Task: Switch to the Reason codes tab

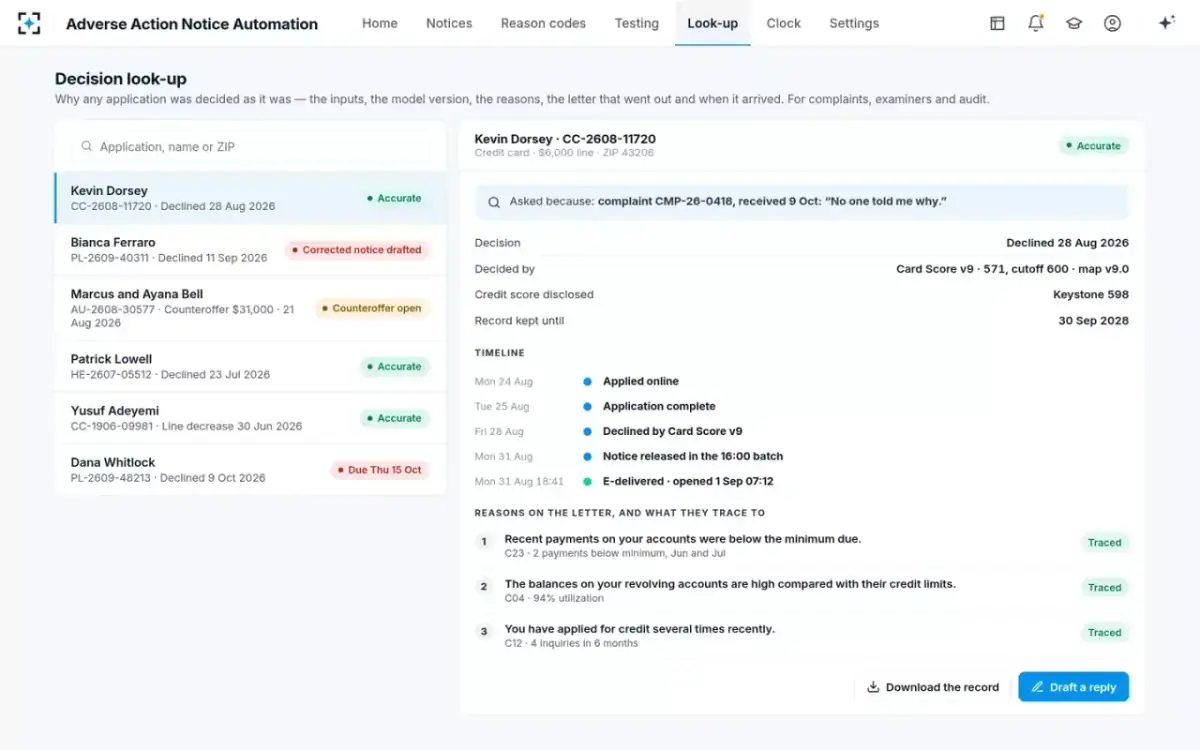Action: (x=543, y=23)
